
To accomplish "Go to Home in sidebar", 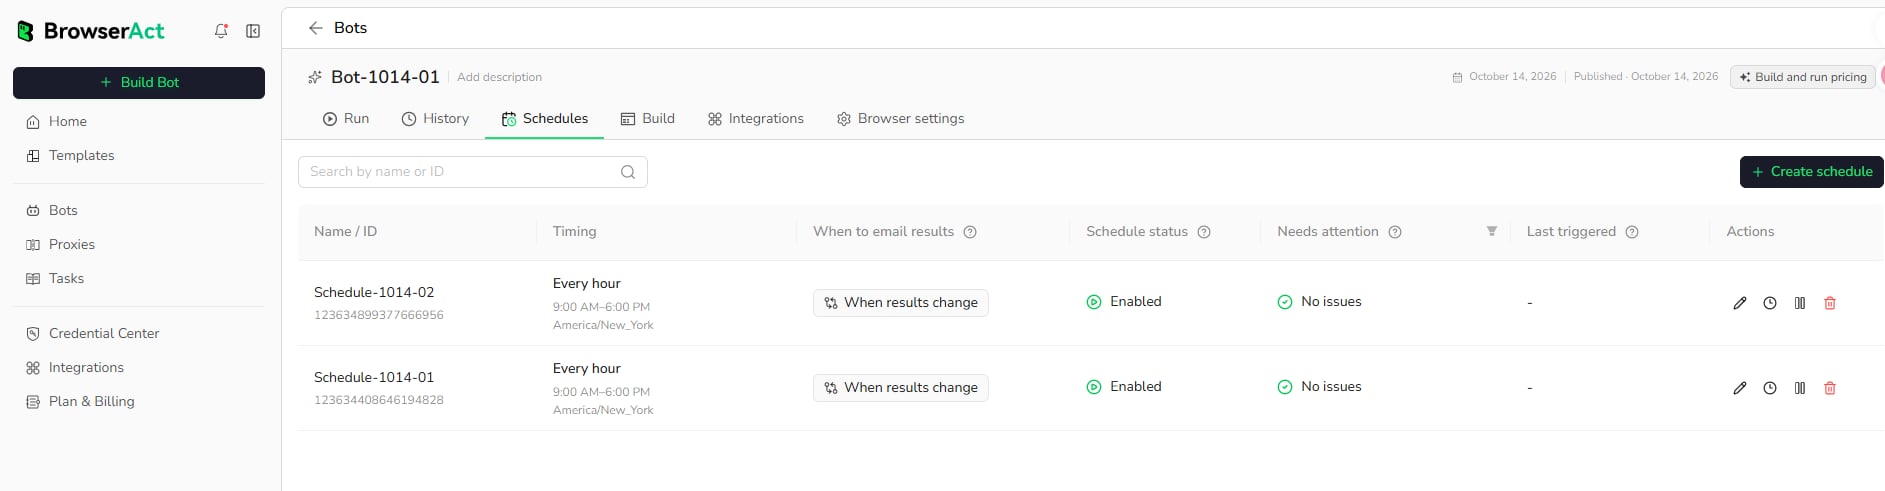I will click(x=68, y=121).
